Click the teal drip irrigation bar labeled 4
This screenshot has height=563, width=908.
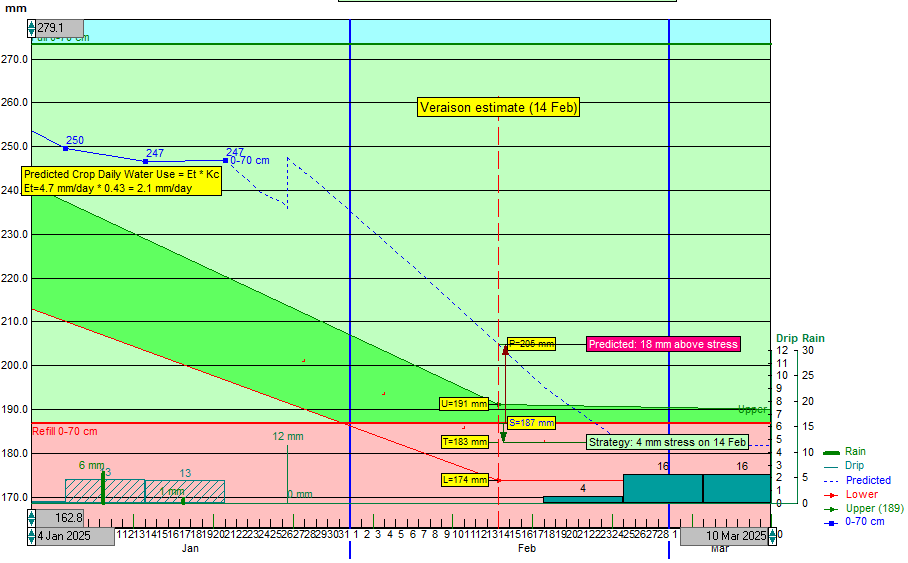point(583,499)
